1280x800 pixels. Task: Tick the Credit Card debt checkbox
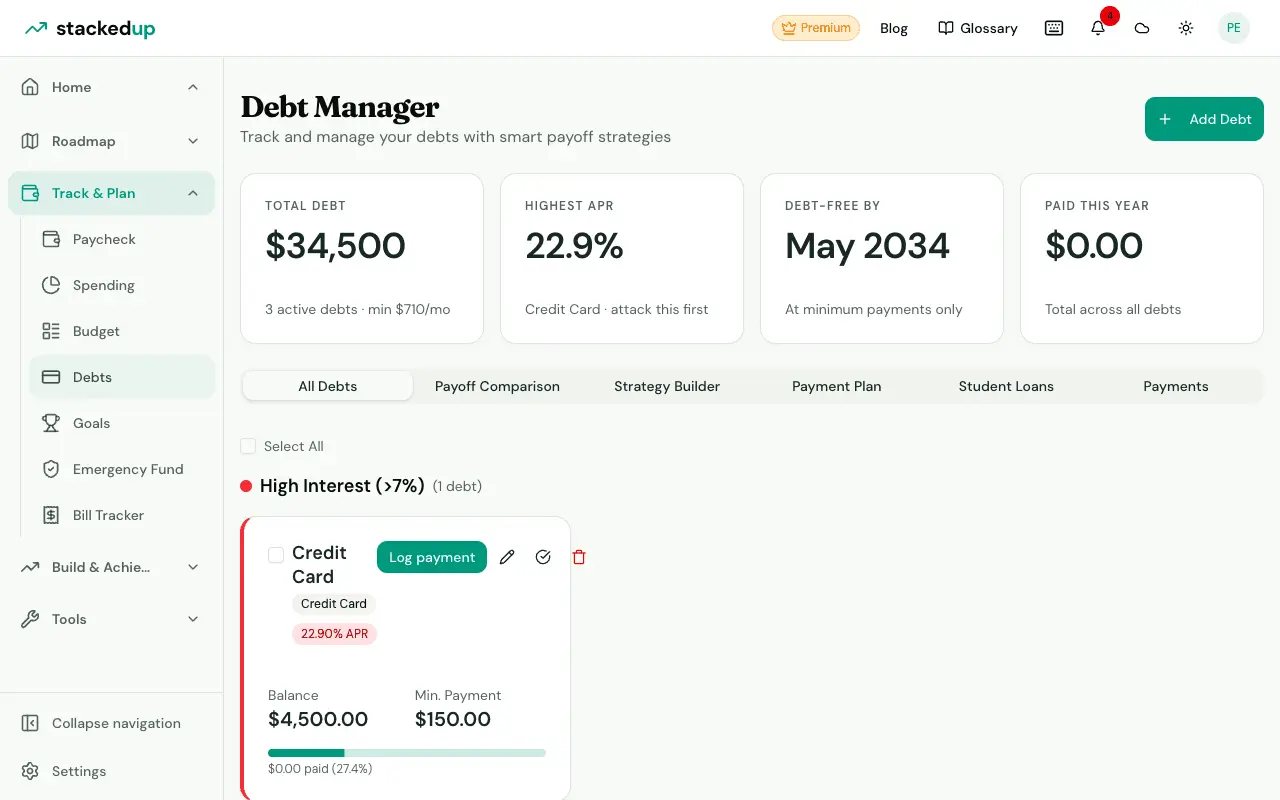[x=276, y=555]
